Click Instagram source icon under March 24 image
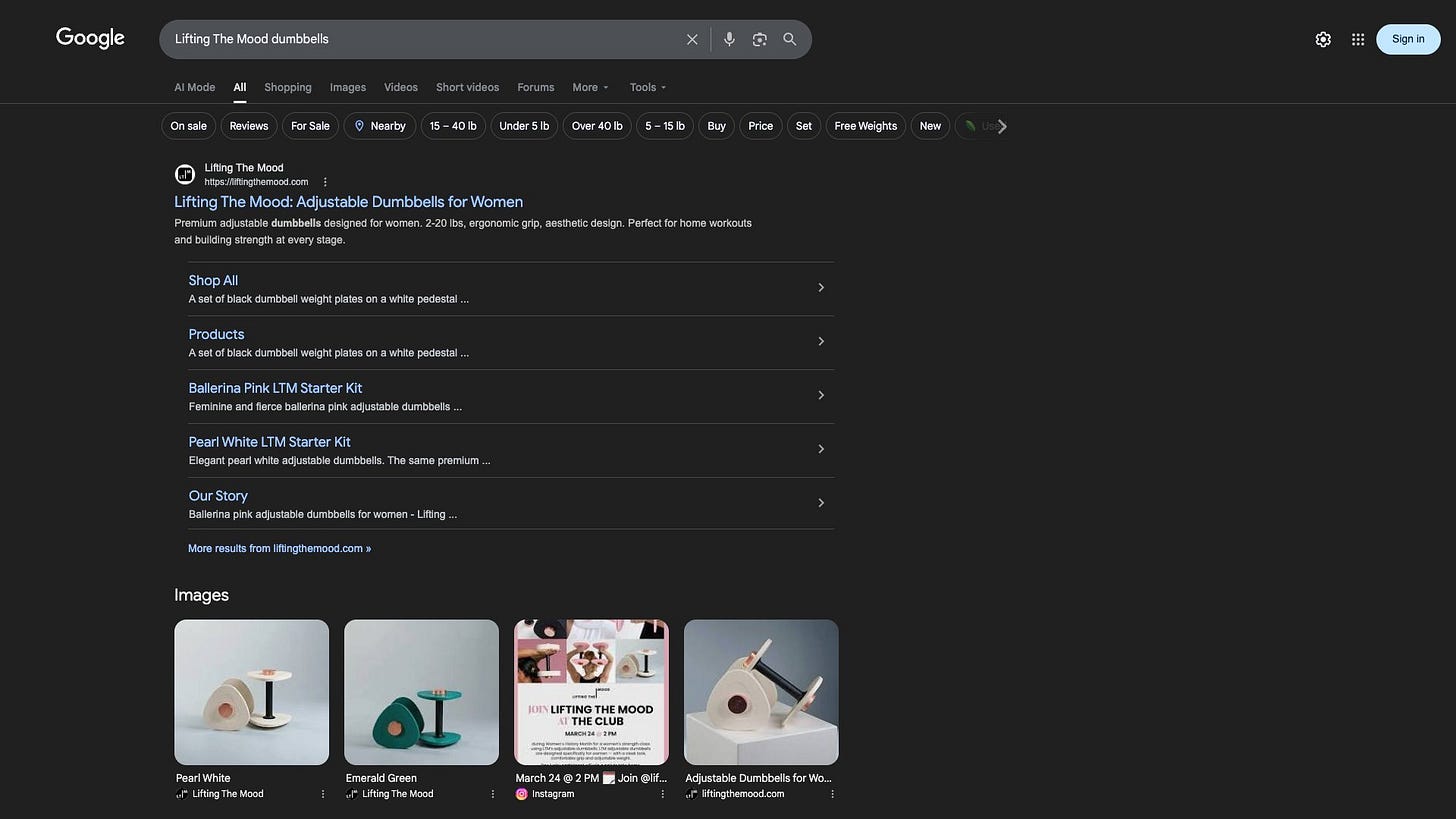 [x=521, y=794]
